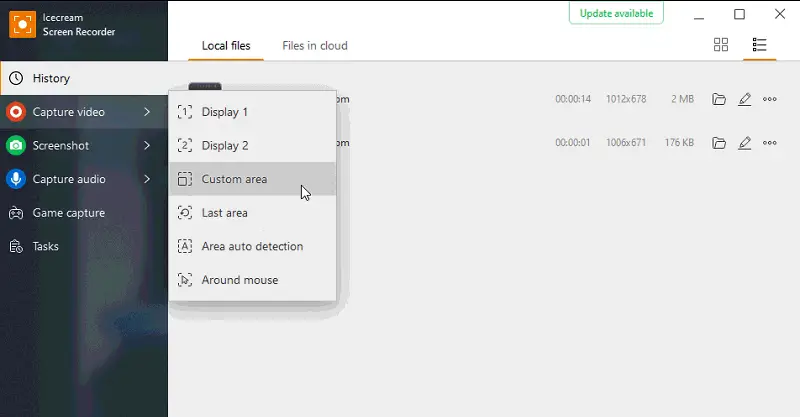Click the Area auto detection icon
This screenshot has width=800, height=417.
click(185, 247)
